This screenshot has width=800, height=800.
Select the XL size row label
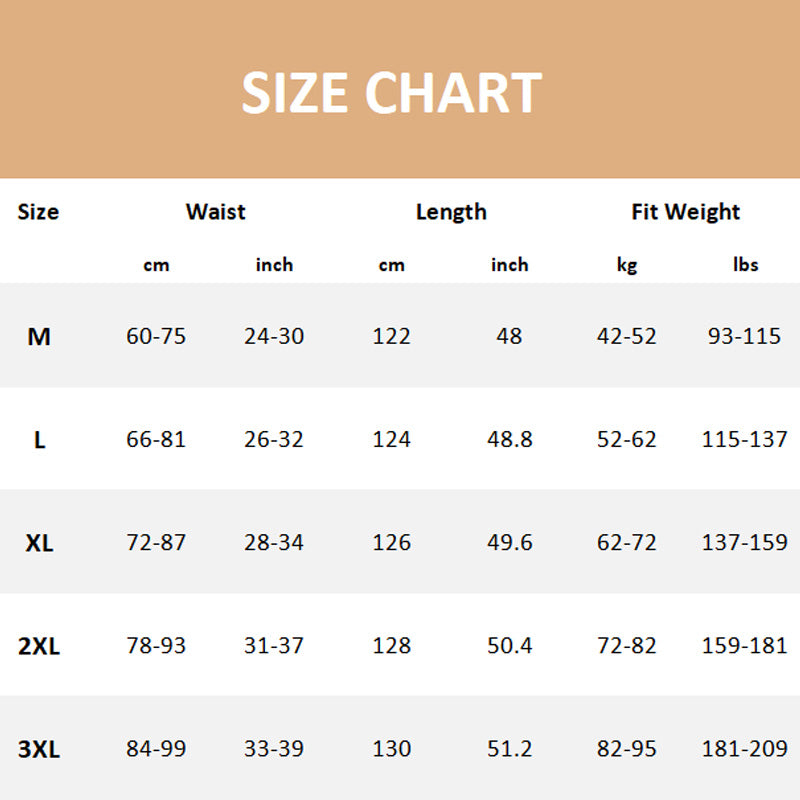pyautogui.click(x=39, y=543)
